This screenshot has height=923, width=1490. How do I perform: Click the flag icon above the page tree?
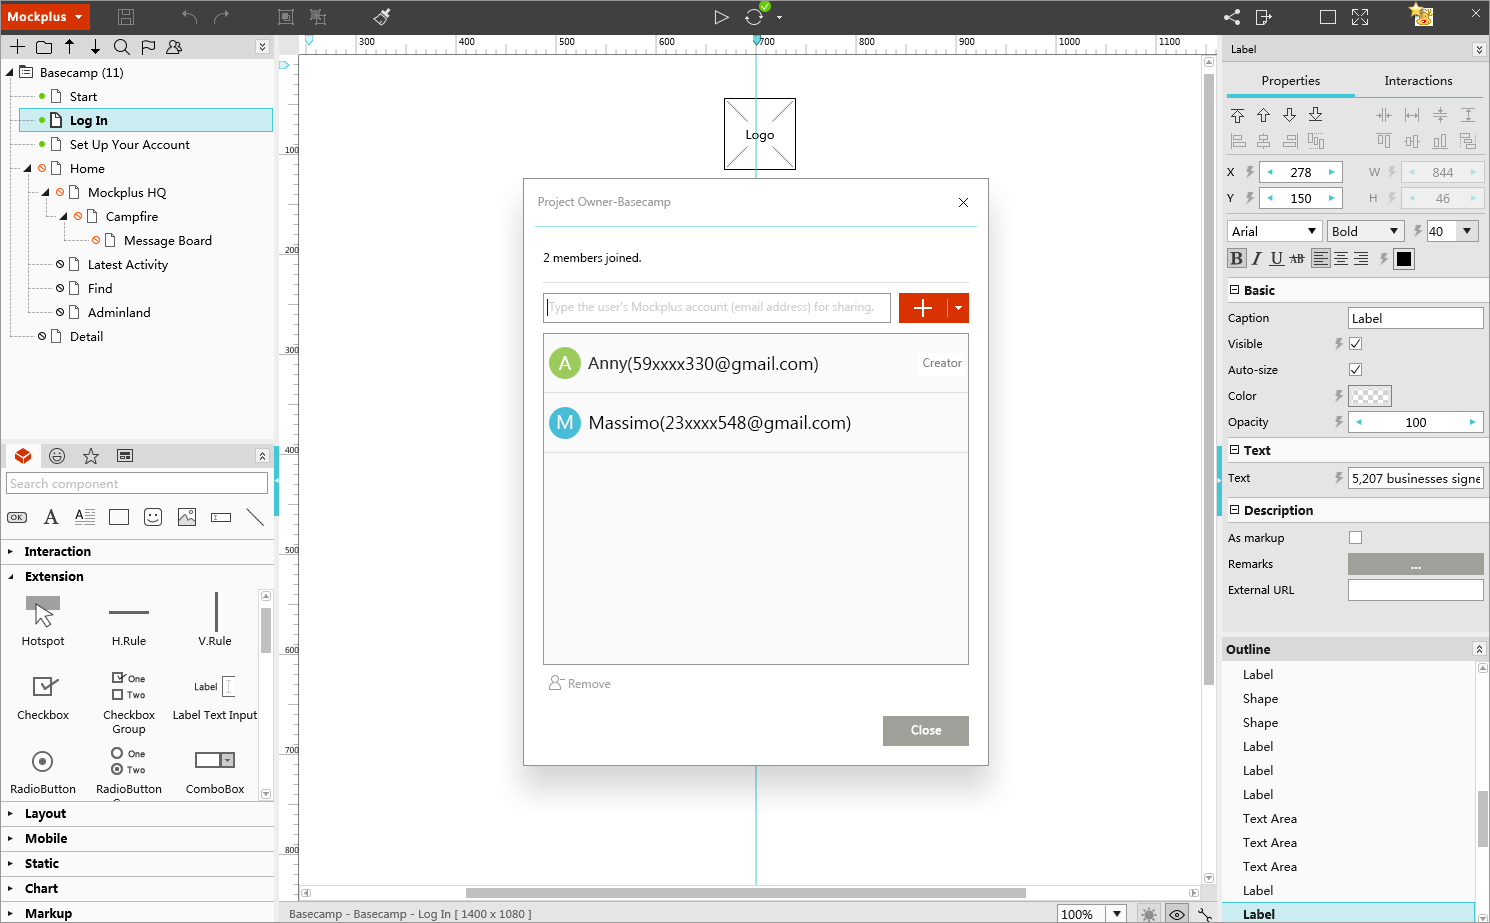click(x=148, y=47)
